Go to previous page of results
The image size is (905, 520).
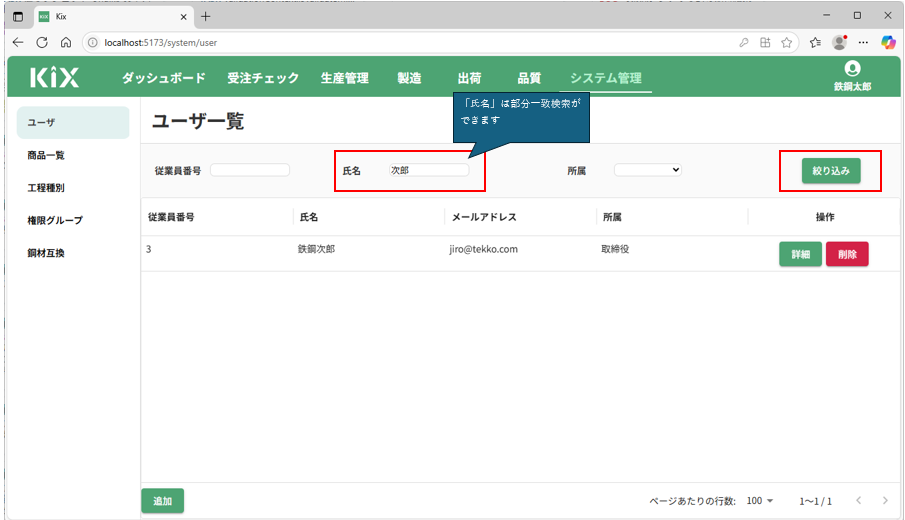(x=859, y=500)
